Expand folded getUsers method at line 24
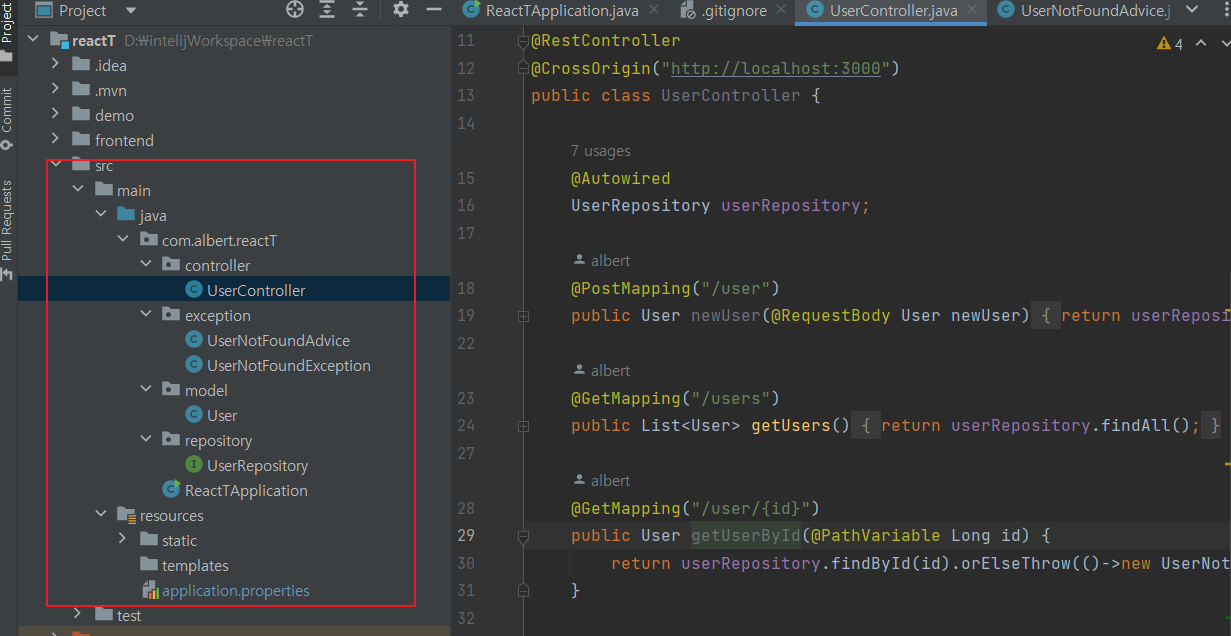The height and width of the screenshot is (636, 1231). (x=522, y=426)
